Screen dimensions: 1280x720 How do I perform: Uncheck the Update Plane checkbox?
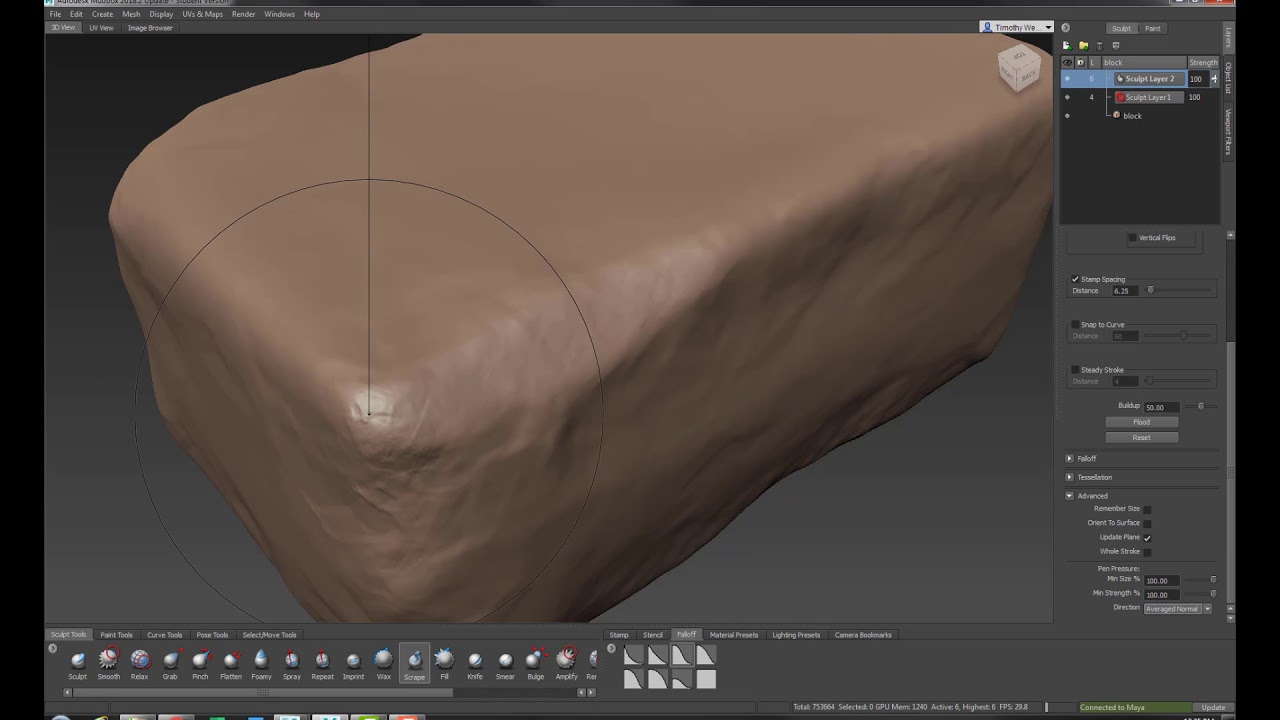[x=1147, y=538]
